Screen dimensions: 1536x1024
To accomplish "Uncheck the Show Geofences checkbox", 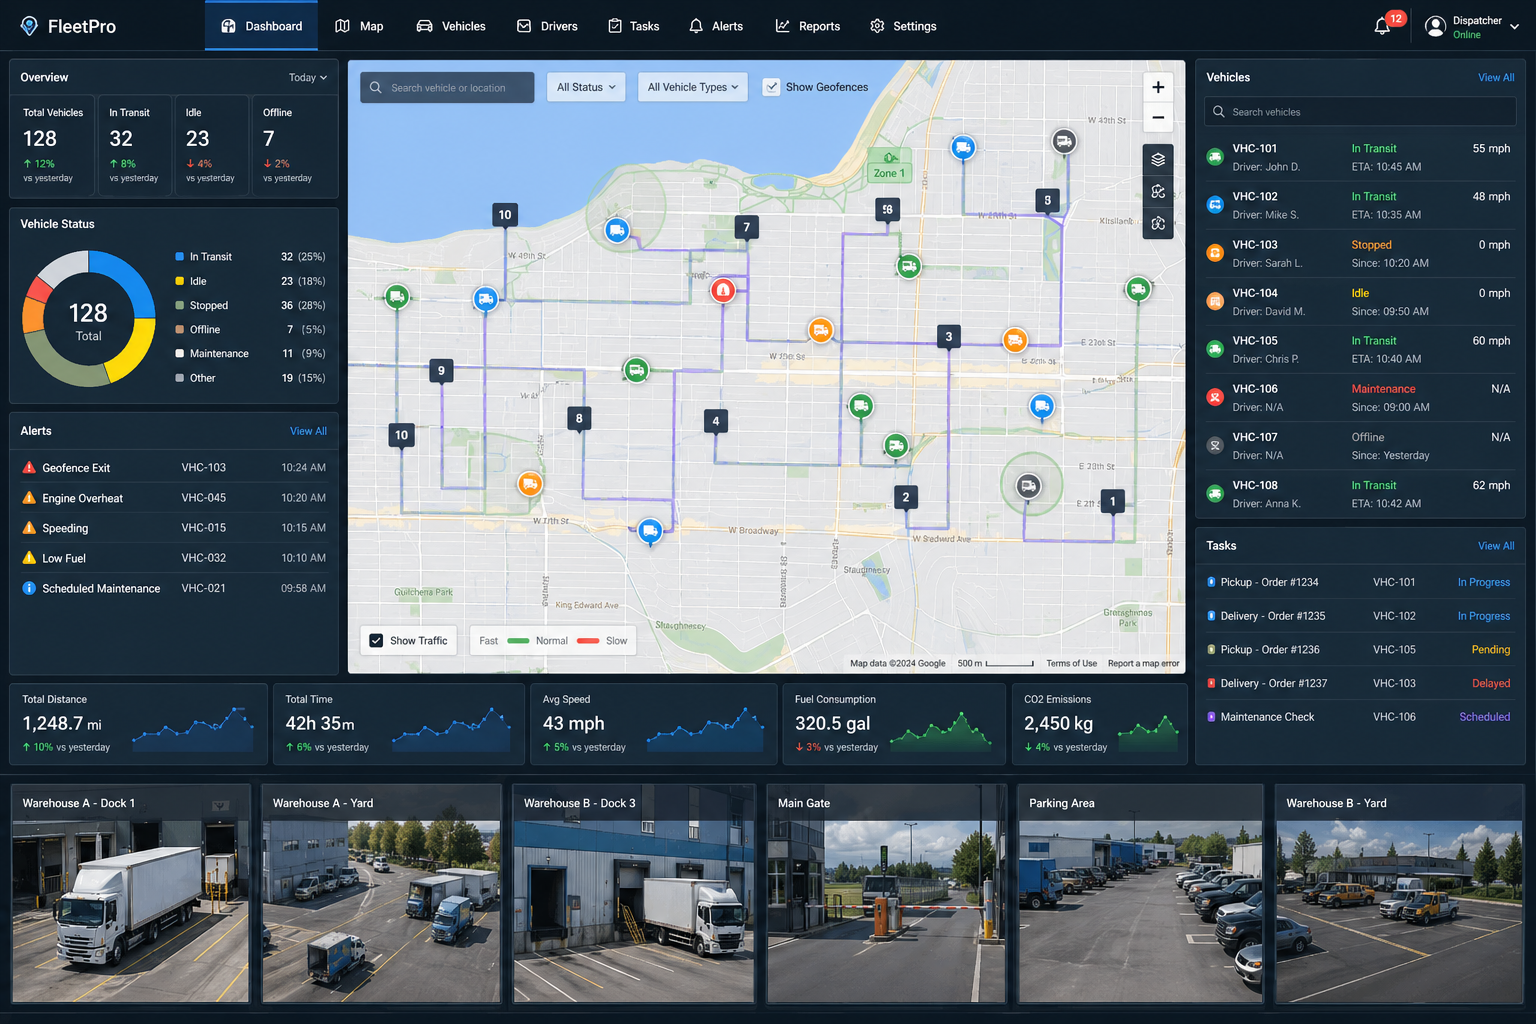I will pyautogui.click(x=772, y=87).
